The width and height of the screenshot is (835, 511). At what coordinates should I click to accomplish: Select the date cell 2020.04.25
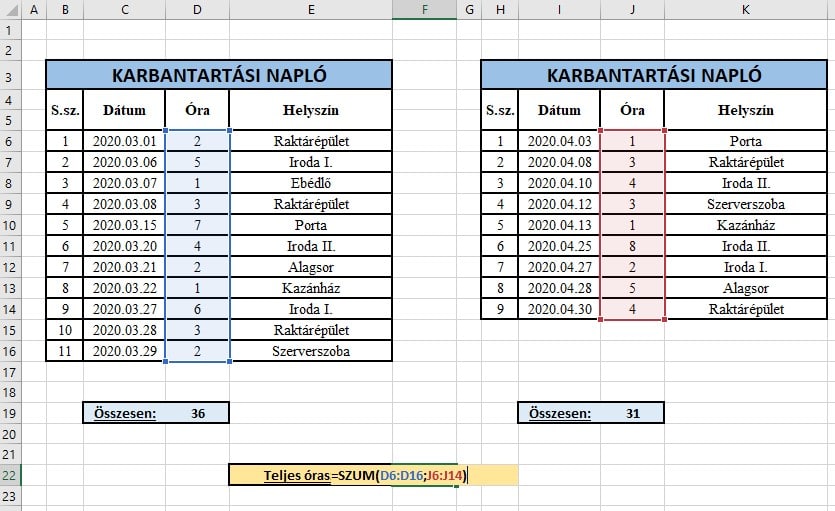(x=560, y=246)
